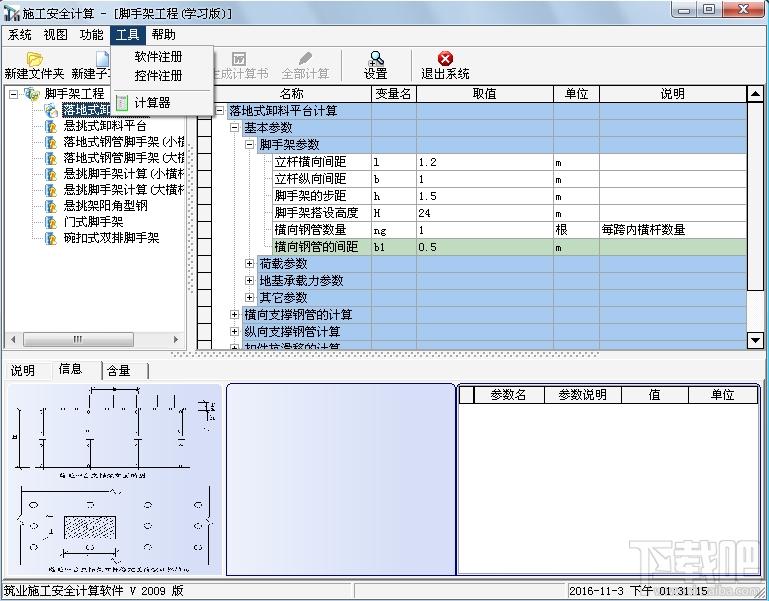
Task: Expand the 地基承载力参数 group
Action: point(250,281)
